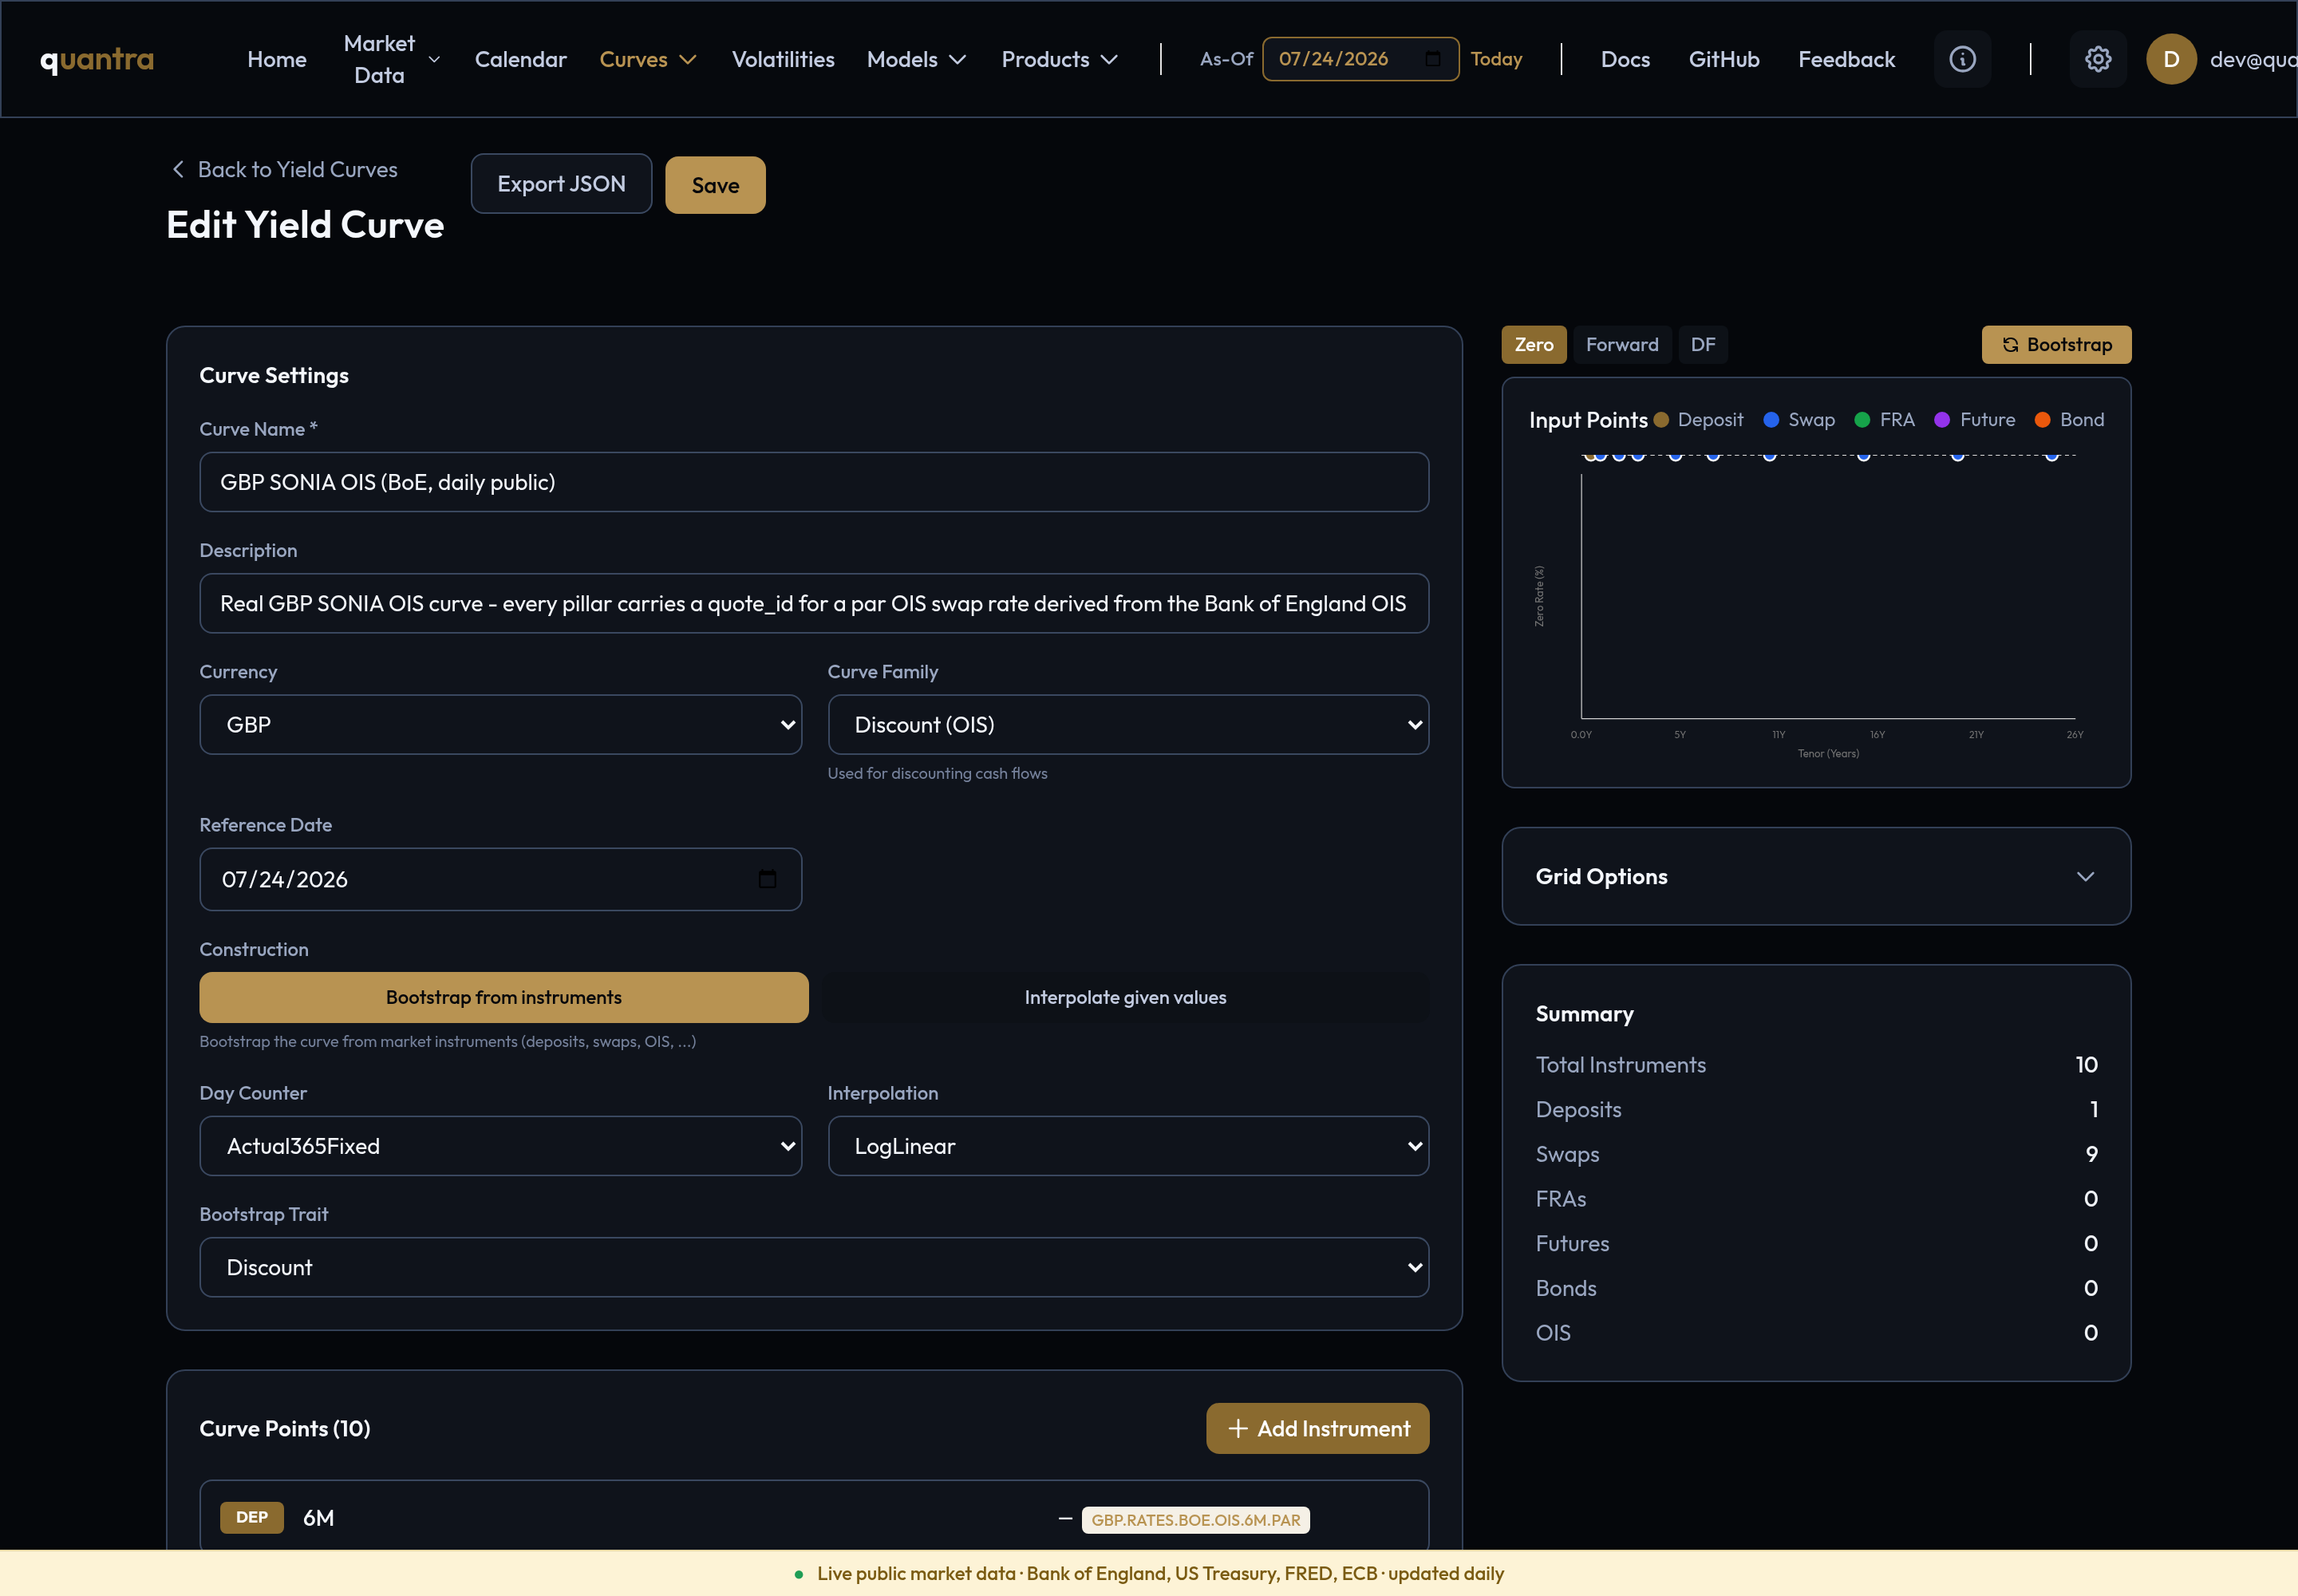
Task: Click the Curve Name input field
Action: [x=814, y=482]
